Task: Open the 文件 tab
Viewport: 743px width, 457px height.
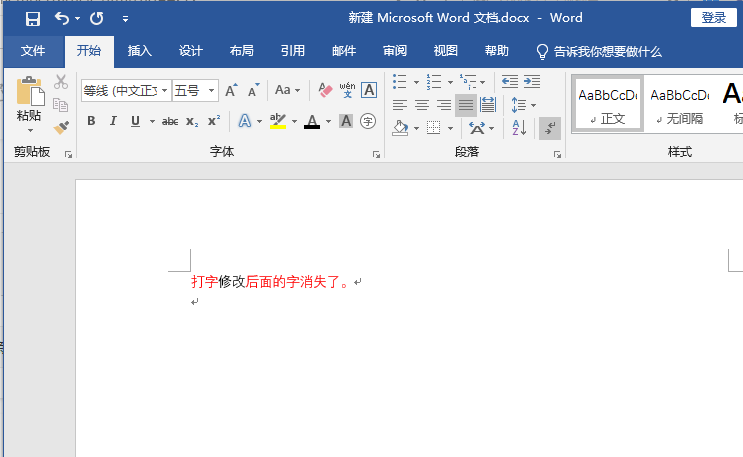Action: (x=33, y=51)
